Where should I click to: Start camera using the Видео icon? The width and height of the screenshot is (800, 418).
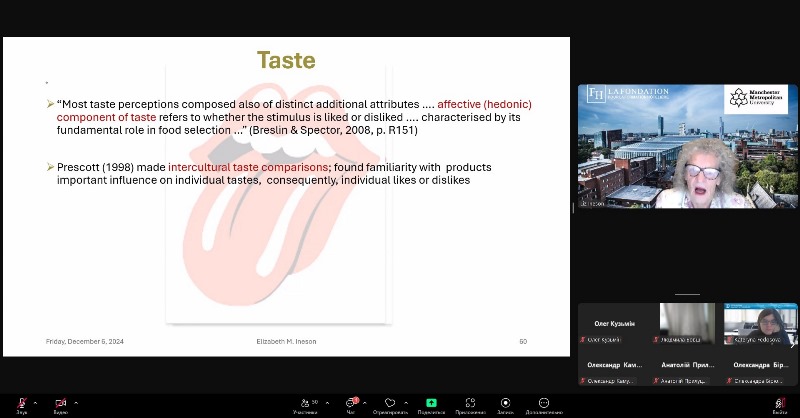pyautogui.click(x=60, y=402)
